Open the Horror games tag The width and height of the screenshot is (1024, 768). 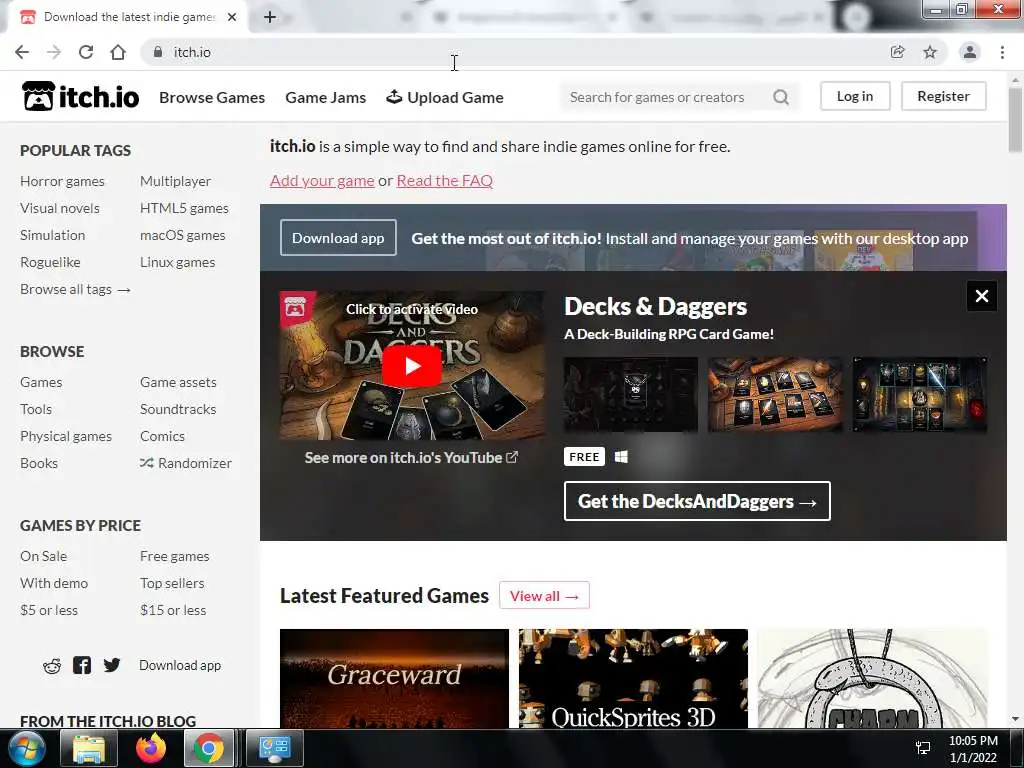point(62,182)
